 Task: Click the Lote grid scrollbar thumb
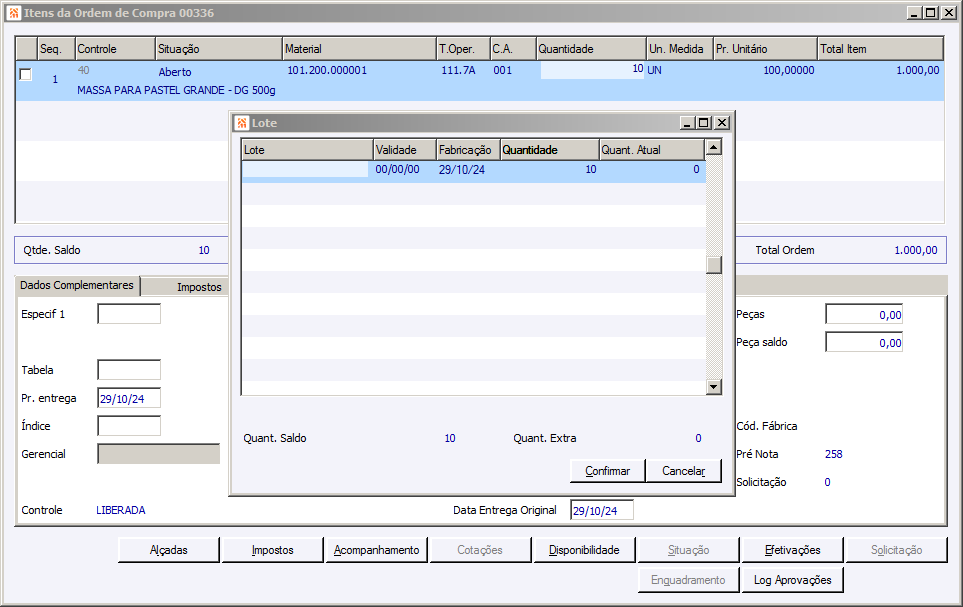(713, 265)
